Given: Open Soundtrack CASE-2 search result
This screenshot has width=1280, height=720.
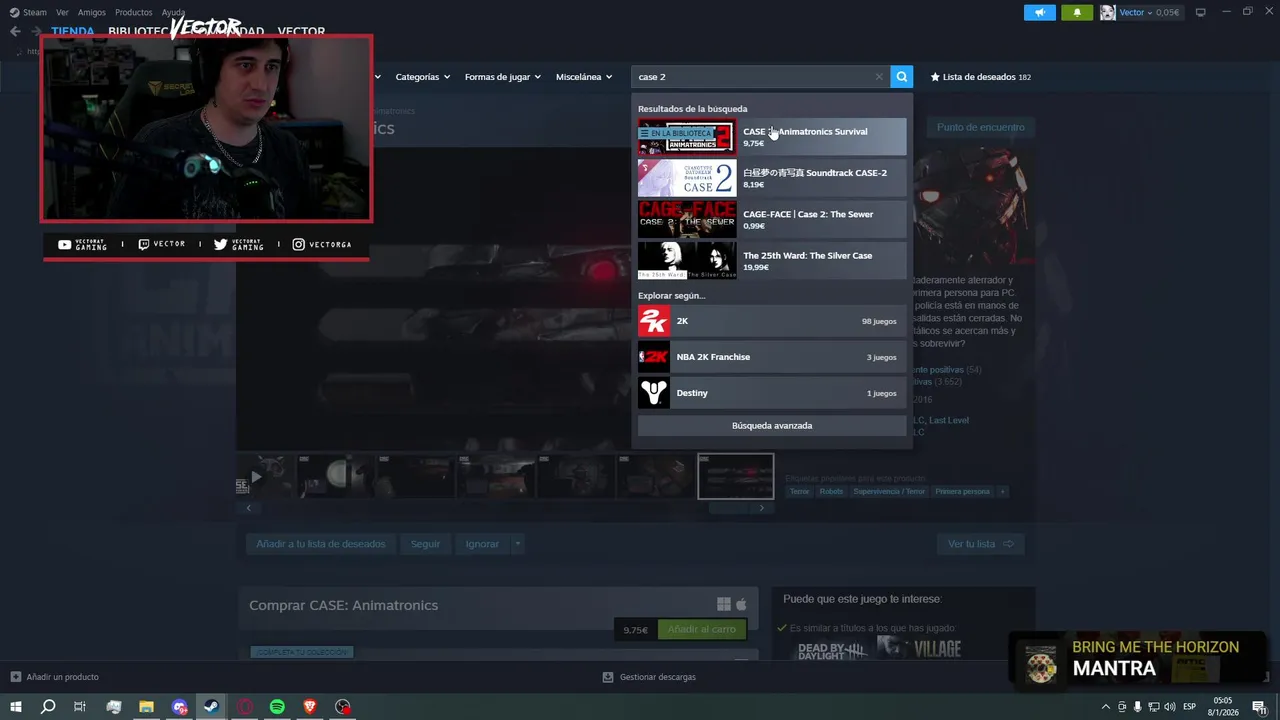Looking at the screenshot, I should 772,178.
